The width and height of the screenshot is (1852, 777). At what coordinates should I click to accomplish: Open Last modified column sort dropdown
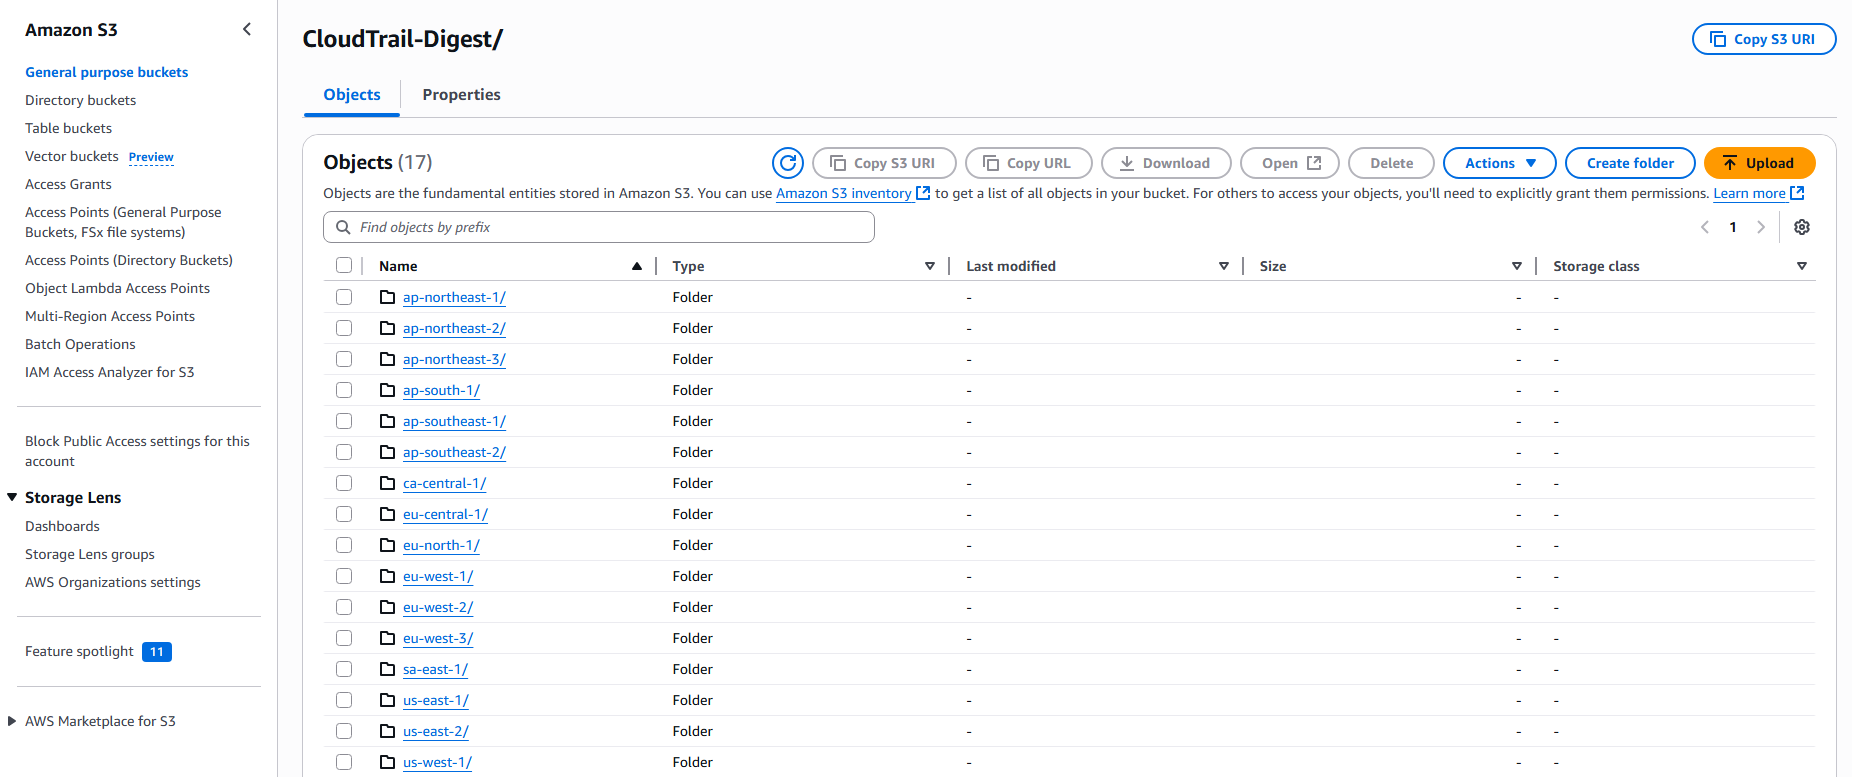pos(1224,266)
